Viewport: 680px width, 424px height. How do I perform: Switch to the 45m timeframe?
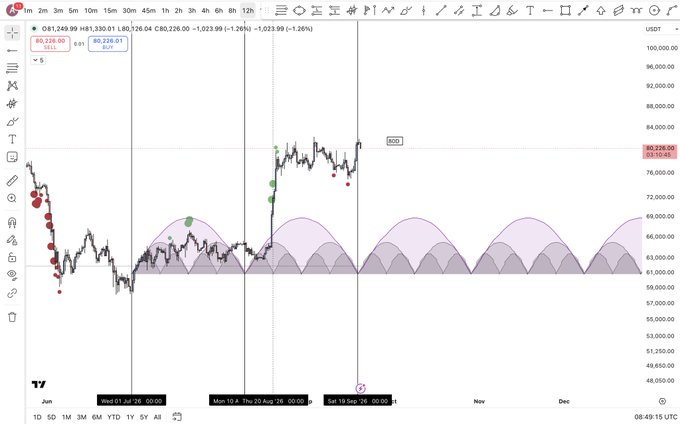click(148, 10)
